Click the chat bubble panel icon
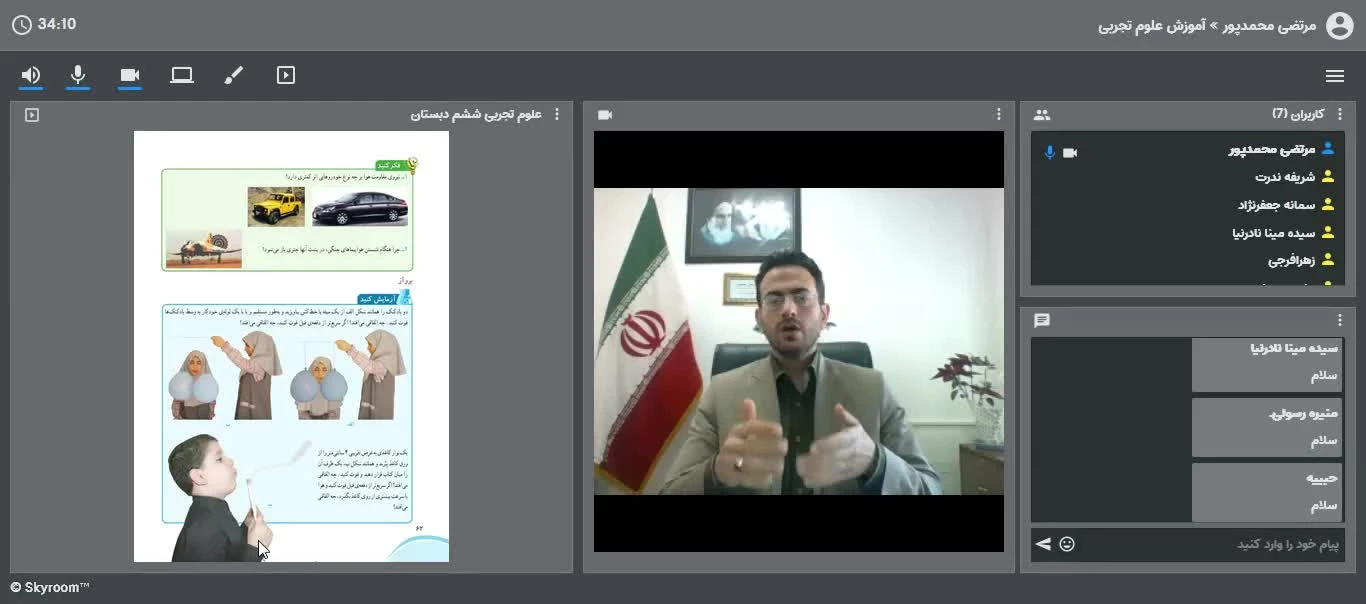Image resolution: width=1366 pixels, height=604 pixels. pos(1042,320)
